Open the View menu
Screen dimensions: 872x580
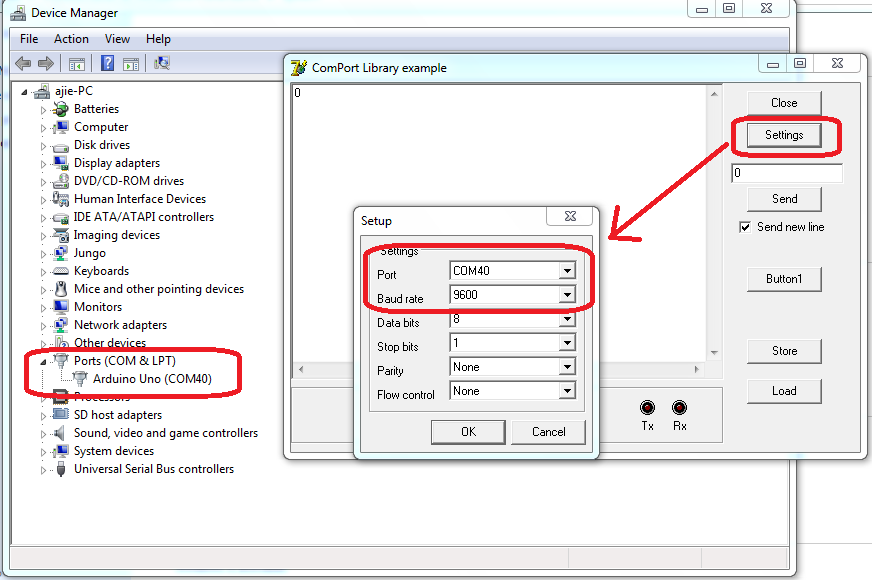click(117, 39)
